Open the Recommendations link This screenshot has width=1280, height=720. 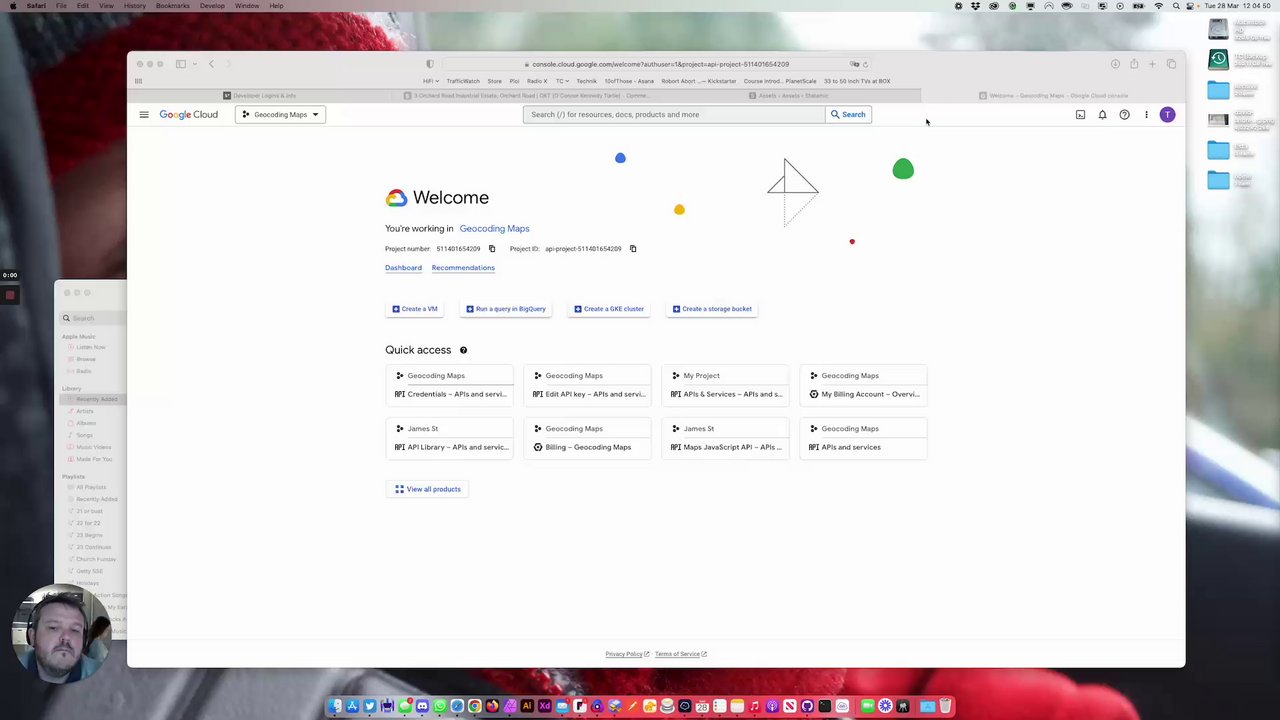click(x=463, y=268)
